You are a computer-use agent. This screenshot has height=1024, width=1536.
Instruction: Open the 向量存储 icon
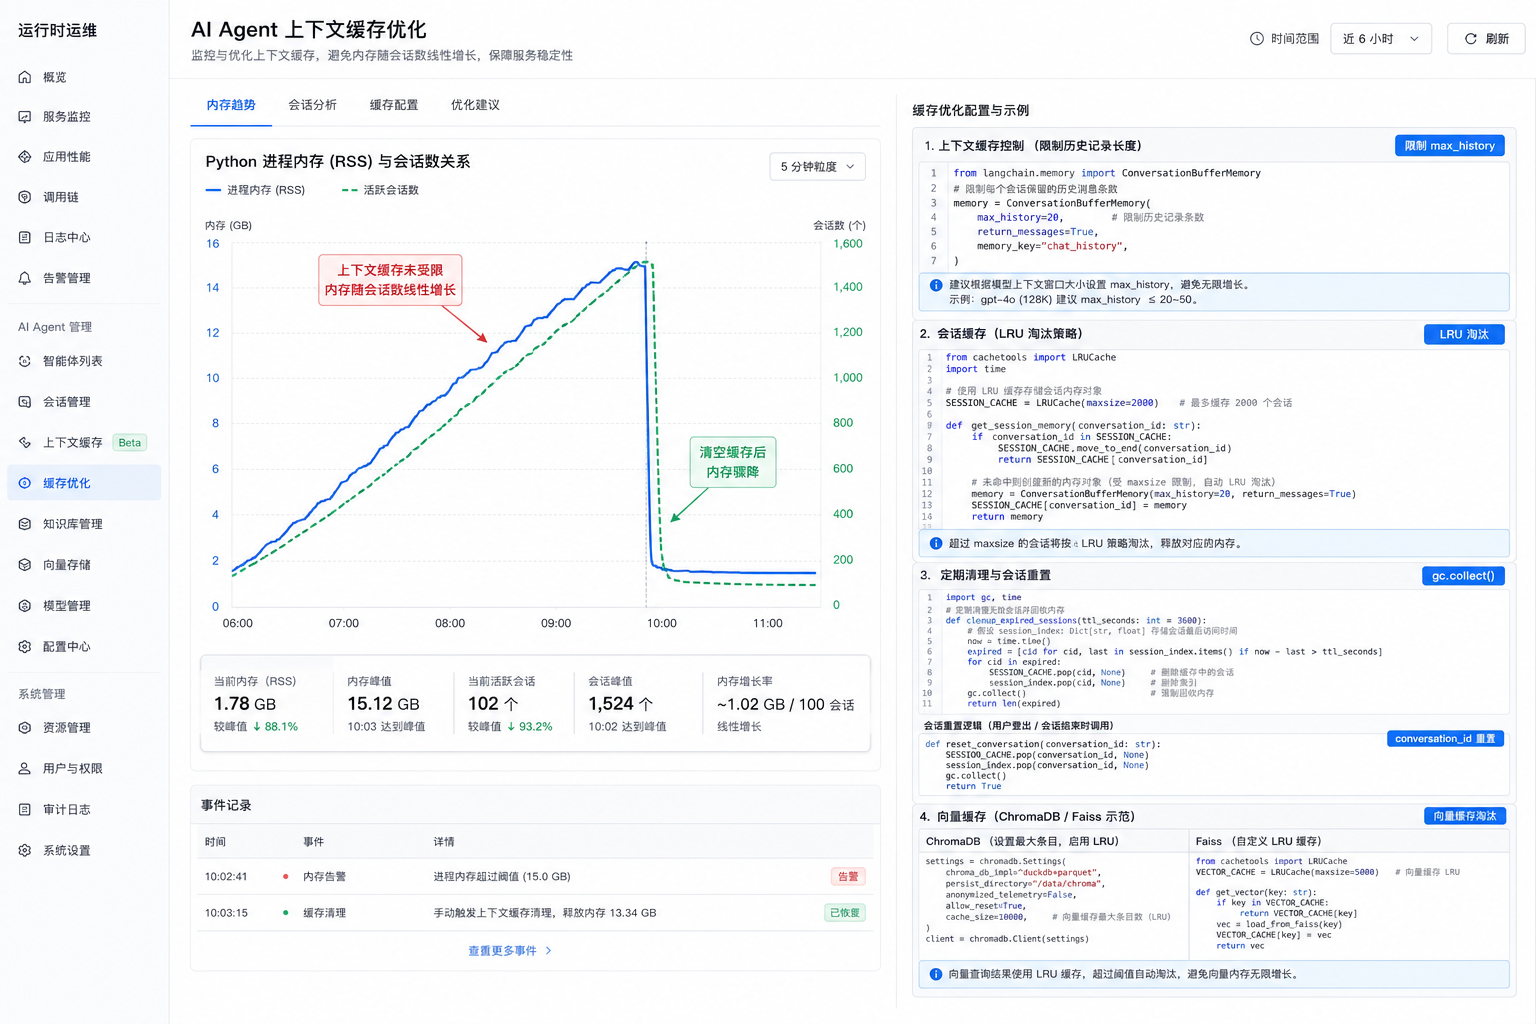point(25,565)
